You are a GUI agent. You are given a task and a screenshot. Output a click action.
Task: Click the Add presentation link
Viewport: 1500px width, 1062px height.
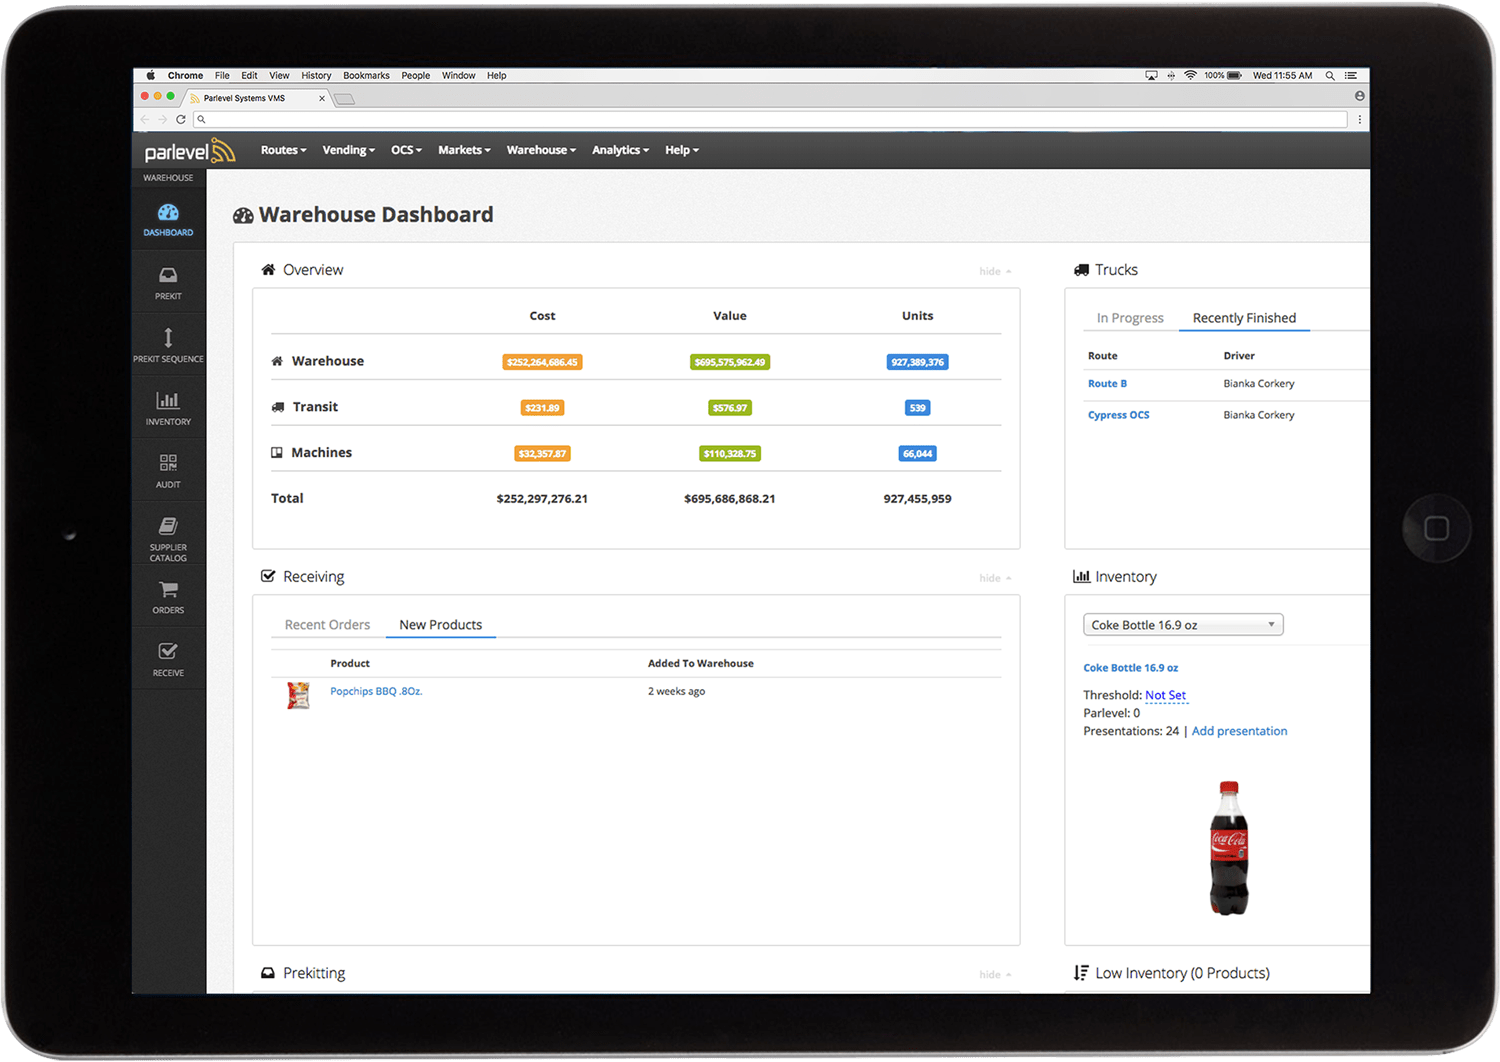point(1240,731)
